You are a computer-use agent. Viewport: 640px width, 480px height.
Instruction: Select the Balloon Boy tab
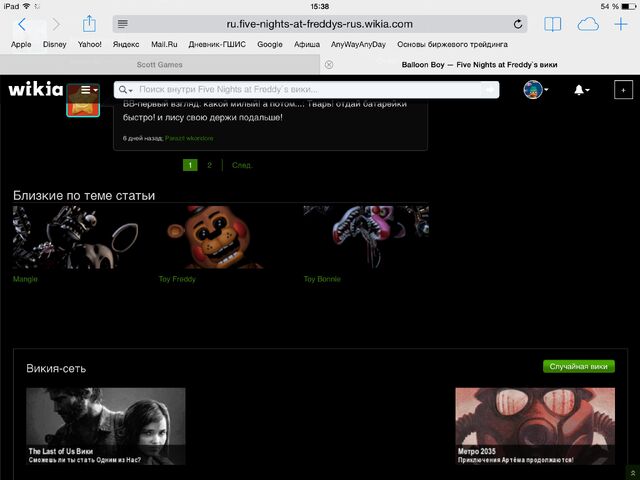(479, 64)
